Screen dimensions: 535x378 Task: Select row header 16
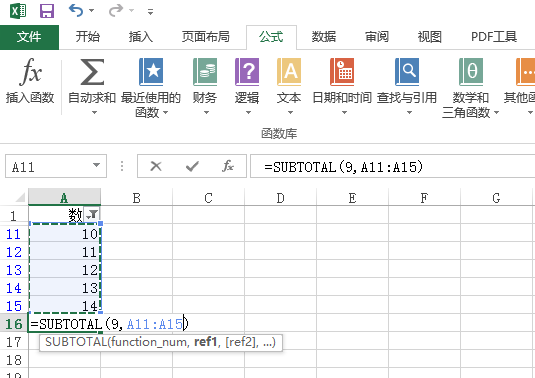click(14, 324)
